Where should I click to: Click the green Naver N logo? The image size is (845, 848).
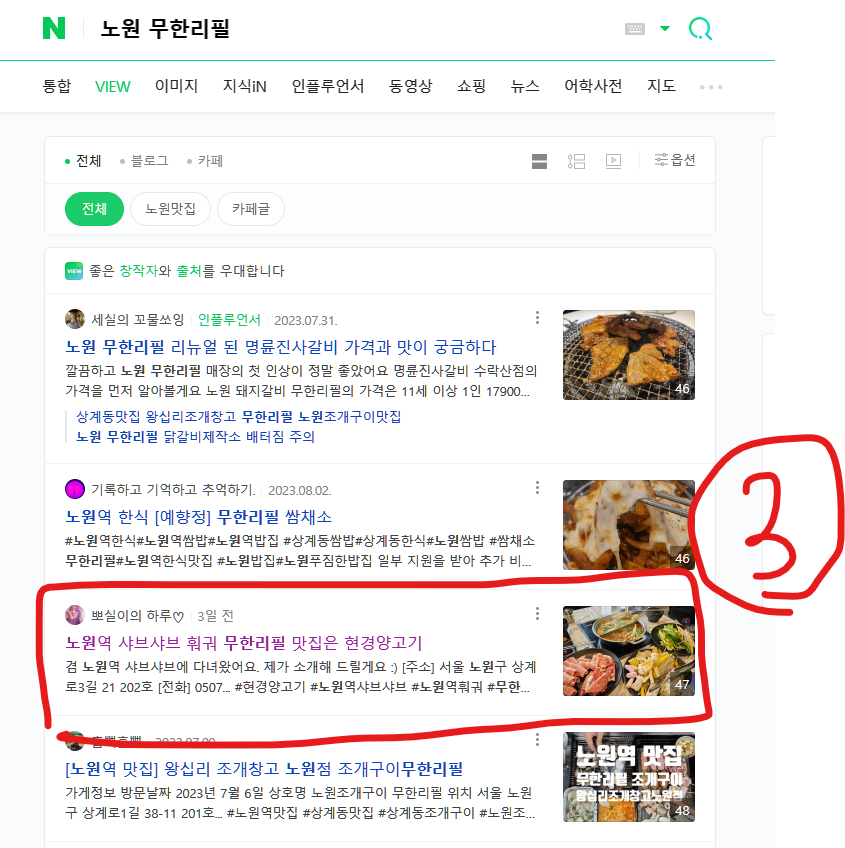point(54,28)
